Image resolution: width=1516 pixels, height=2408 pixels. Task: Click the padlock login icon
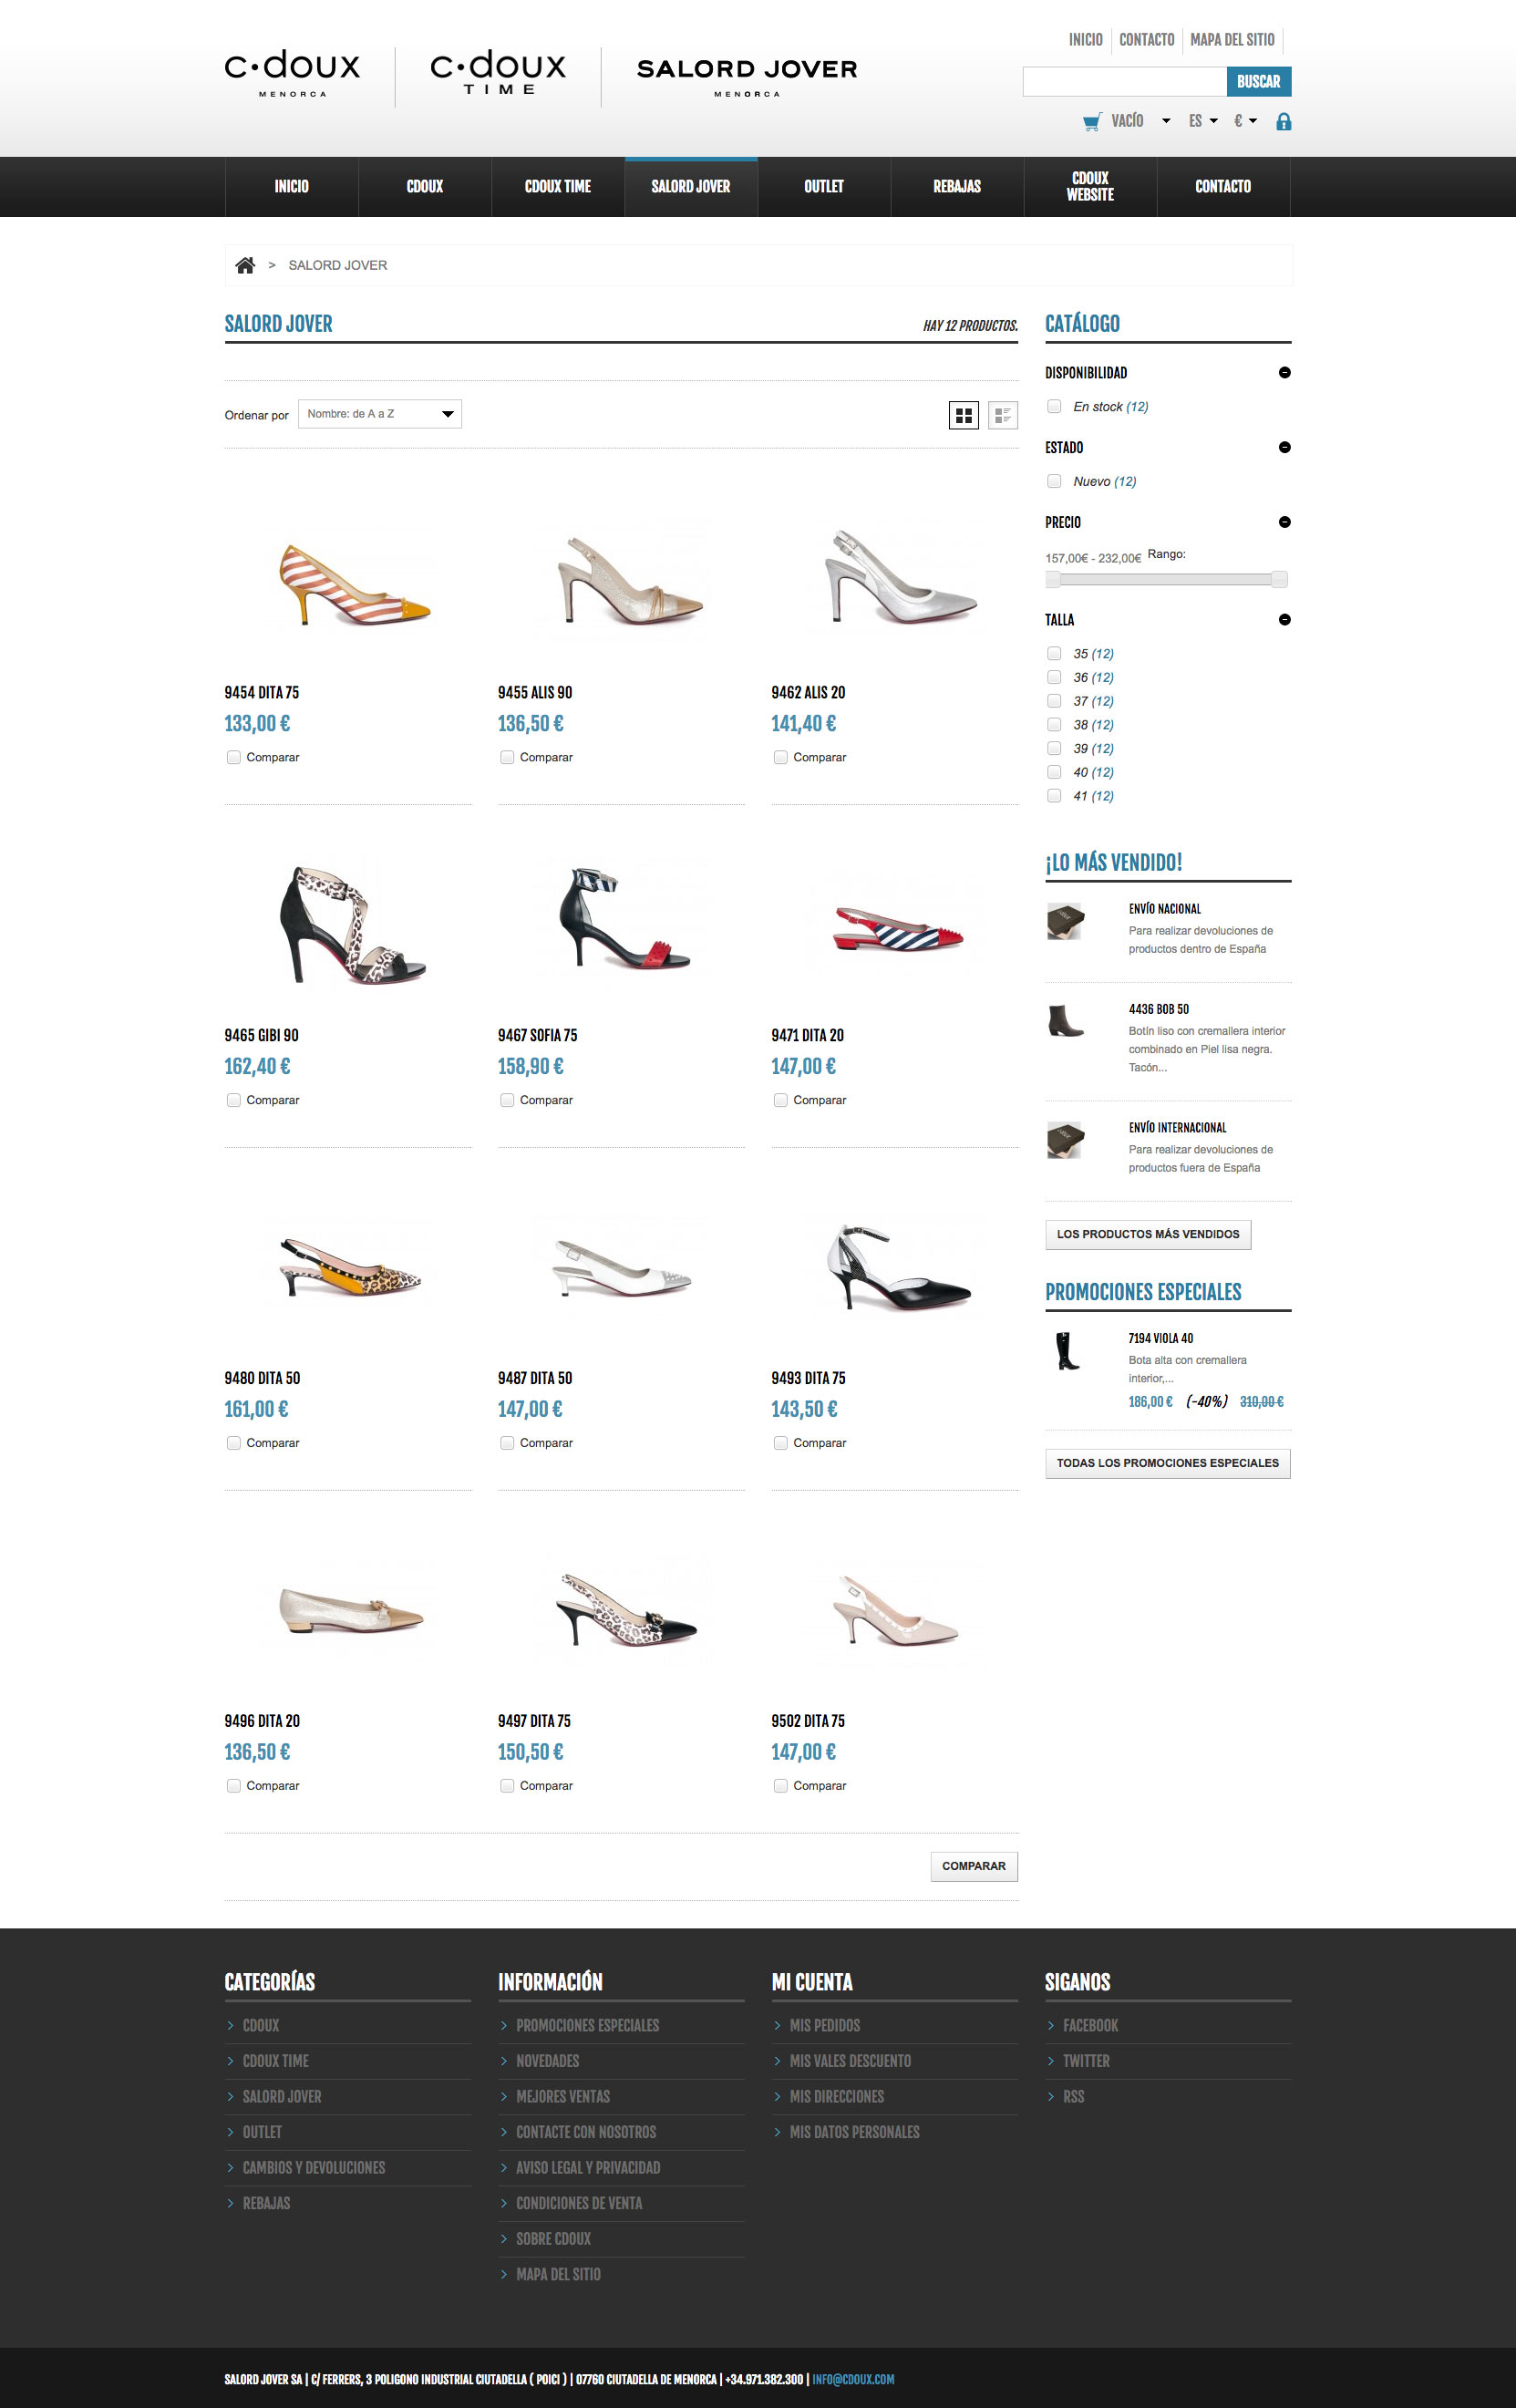tap(1284, 121)
